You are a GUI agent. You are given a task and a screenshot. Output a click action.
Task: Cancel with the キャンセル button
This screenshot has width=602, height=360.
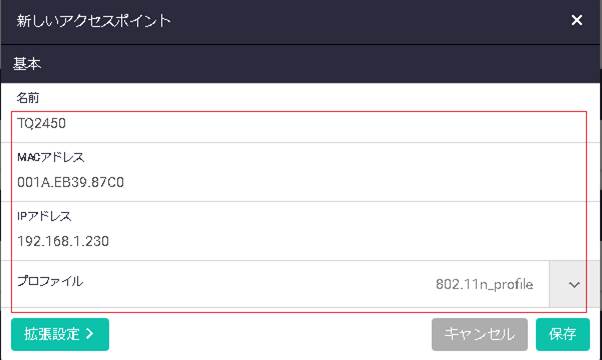click(x=480, y=334)
